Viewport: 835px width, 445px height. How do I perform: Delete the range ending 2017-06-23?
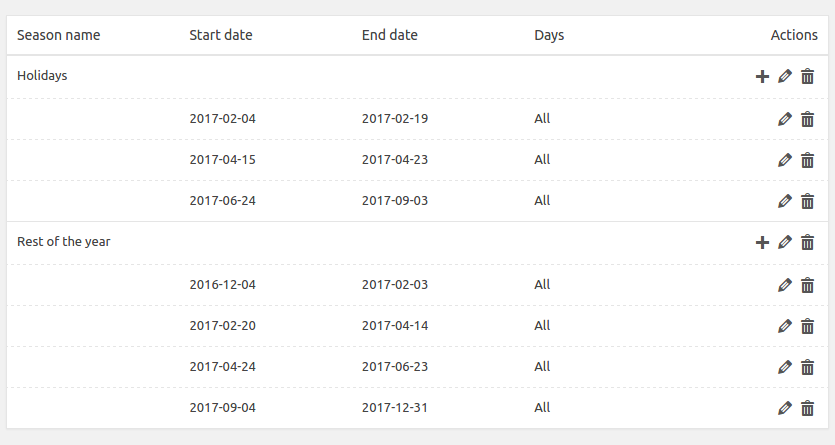point(808,367)
